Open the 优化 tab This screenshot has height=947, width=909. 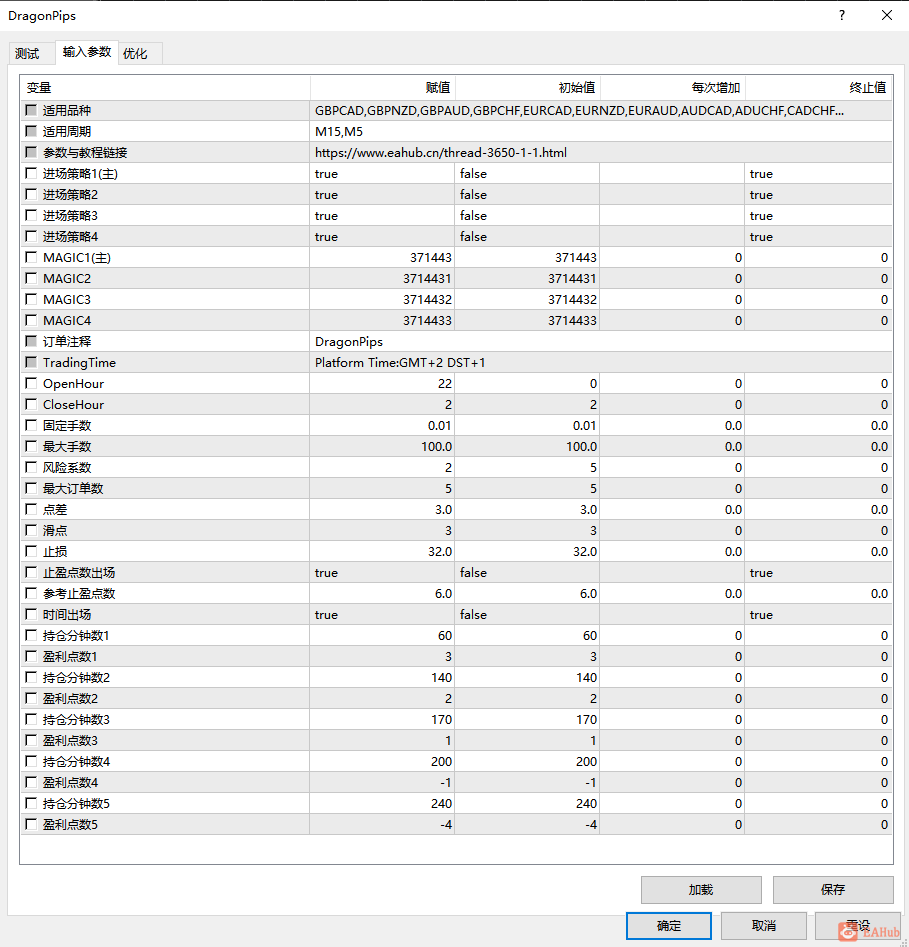point(135,53)
